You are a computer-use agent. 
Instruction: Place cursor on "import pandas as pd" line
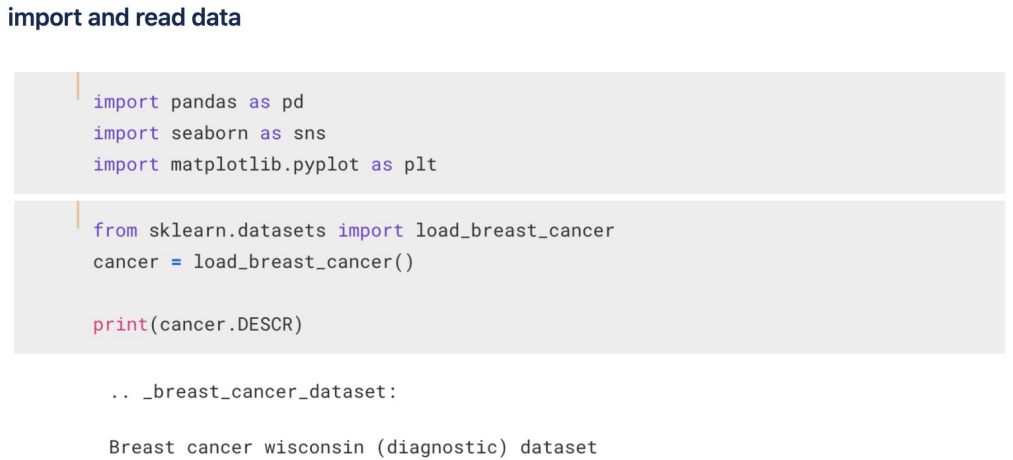[x=198, y=102]
